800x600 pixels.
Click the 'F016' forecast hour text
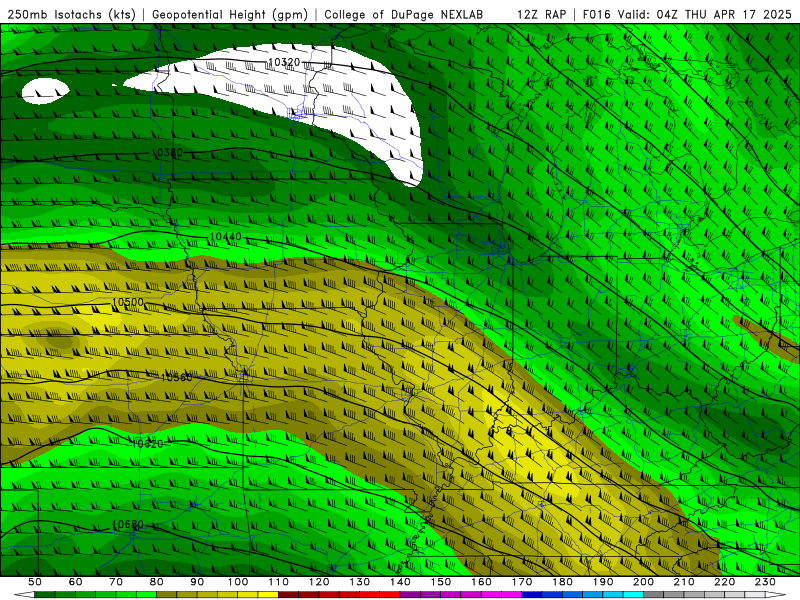tap(597, 15)
